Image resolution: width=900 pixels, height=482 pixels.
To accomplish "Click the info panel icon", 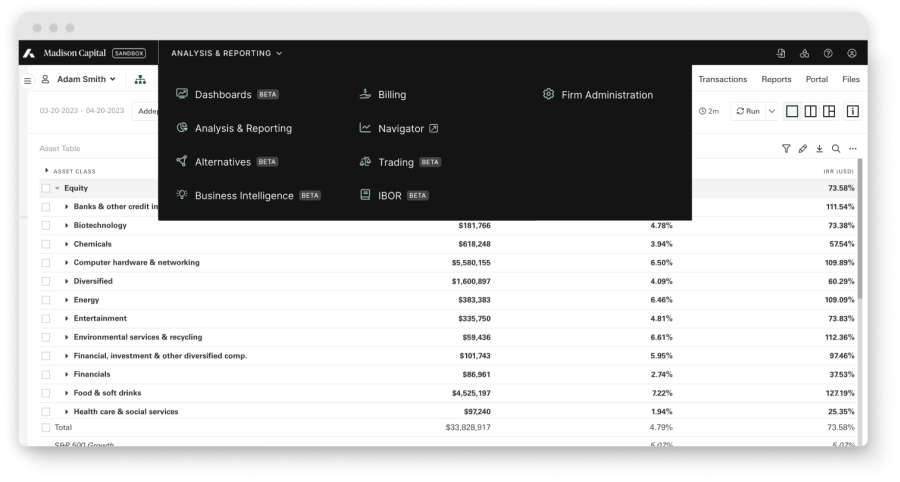I will click(x=852, y=111).
